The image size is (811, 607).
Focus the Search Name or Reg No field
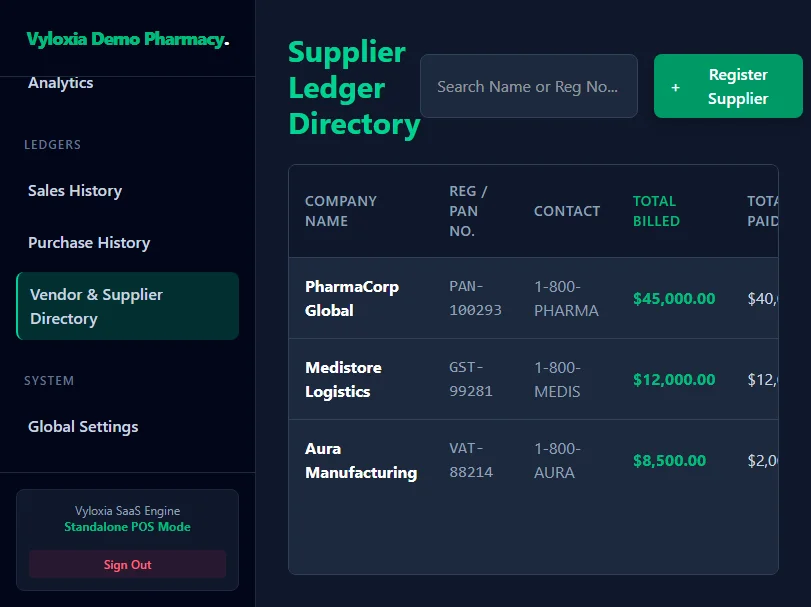[529, 86]
